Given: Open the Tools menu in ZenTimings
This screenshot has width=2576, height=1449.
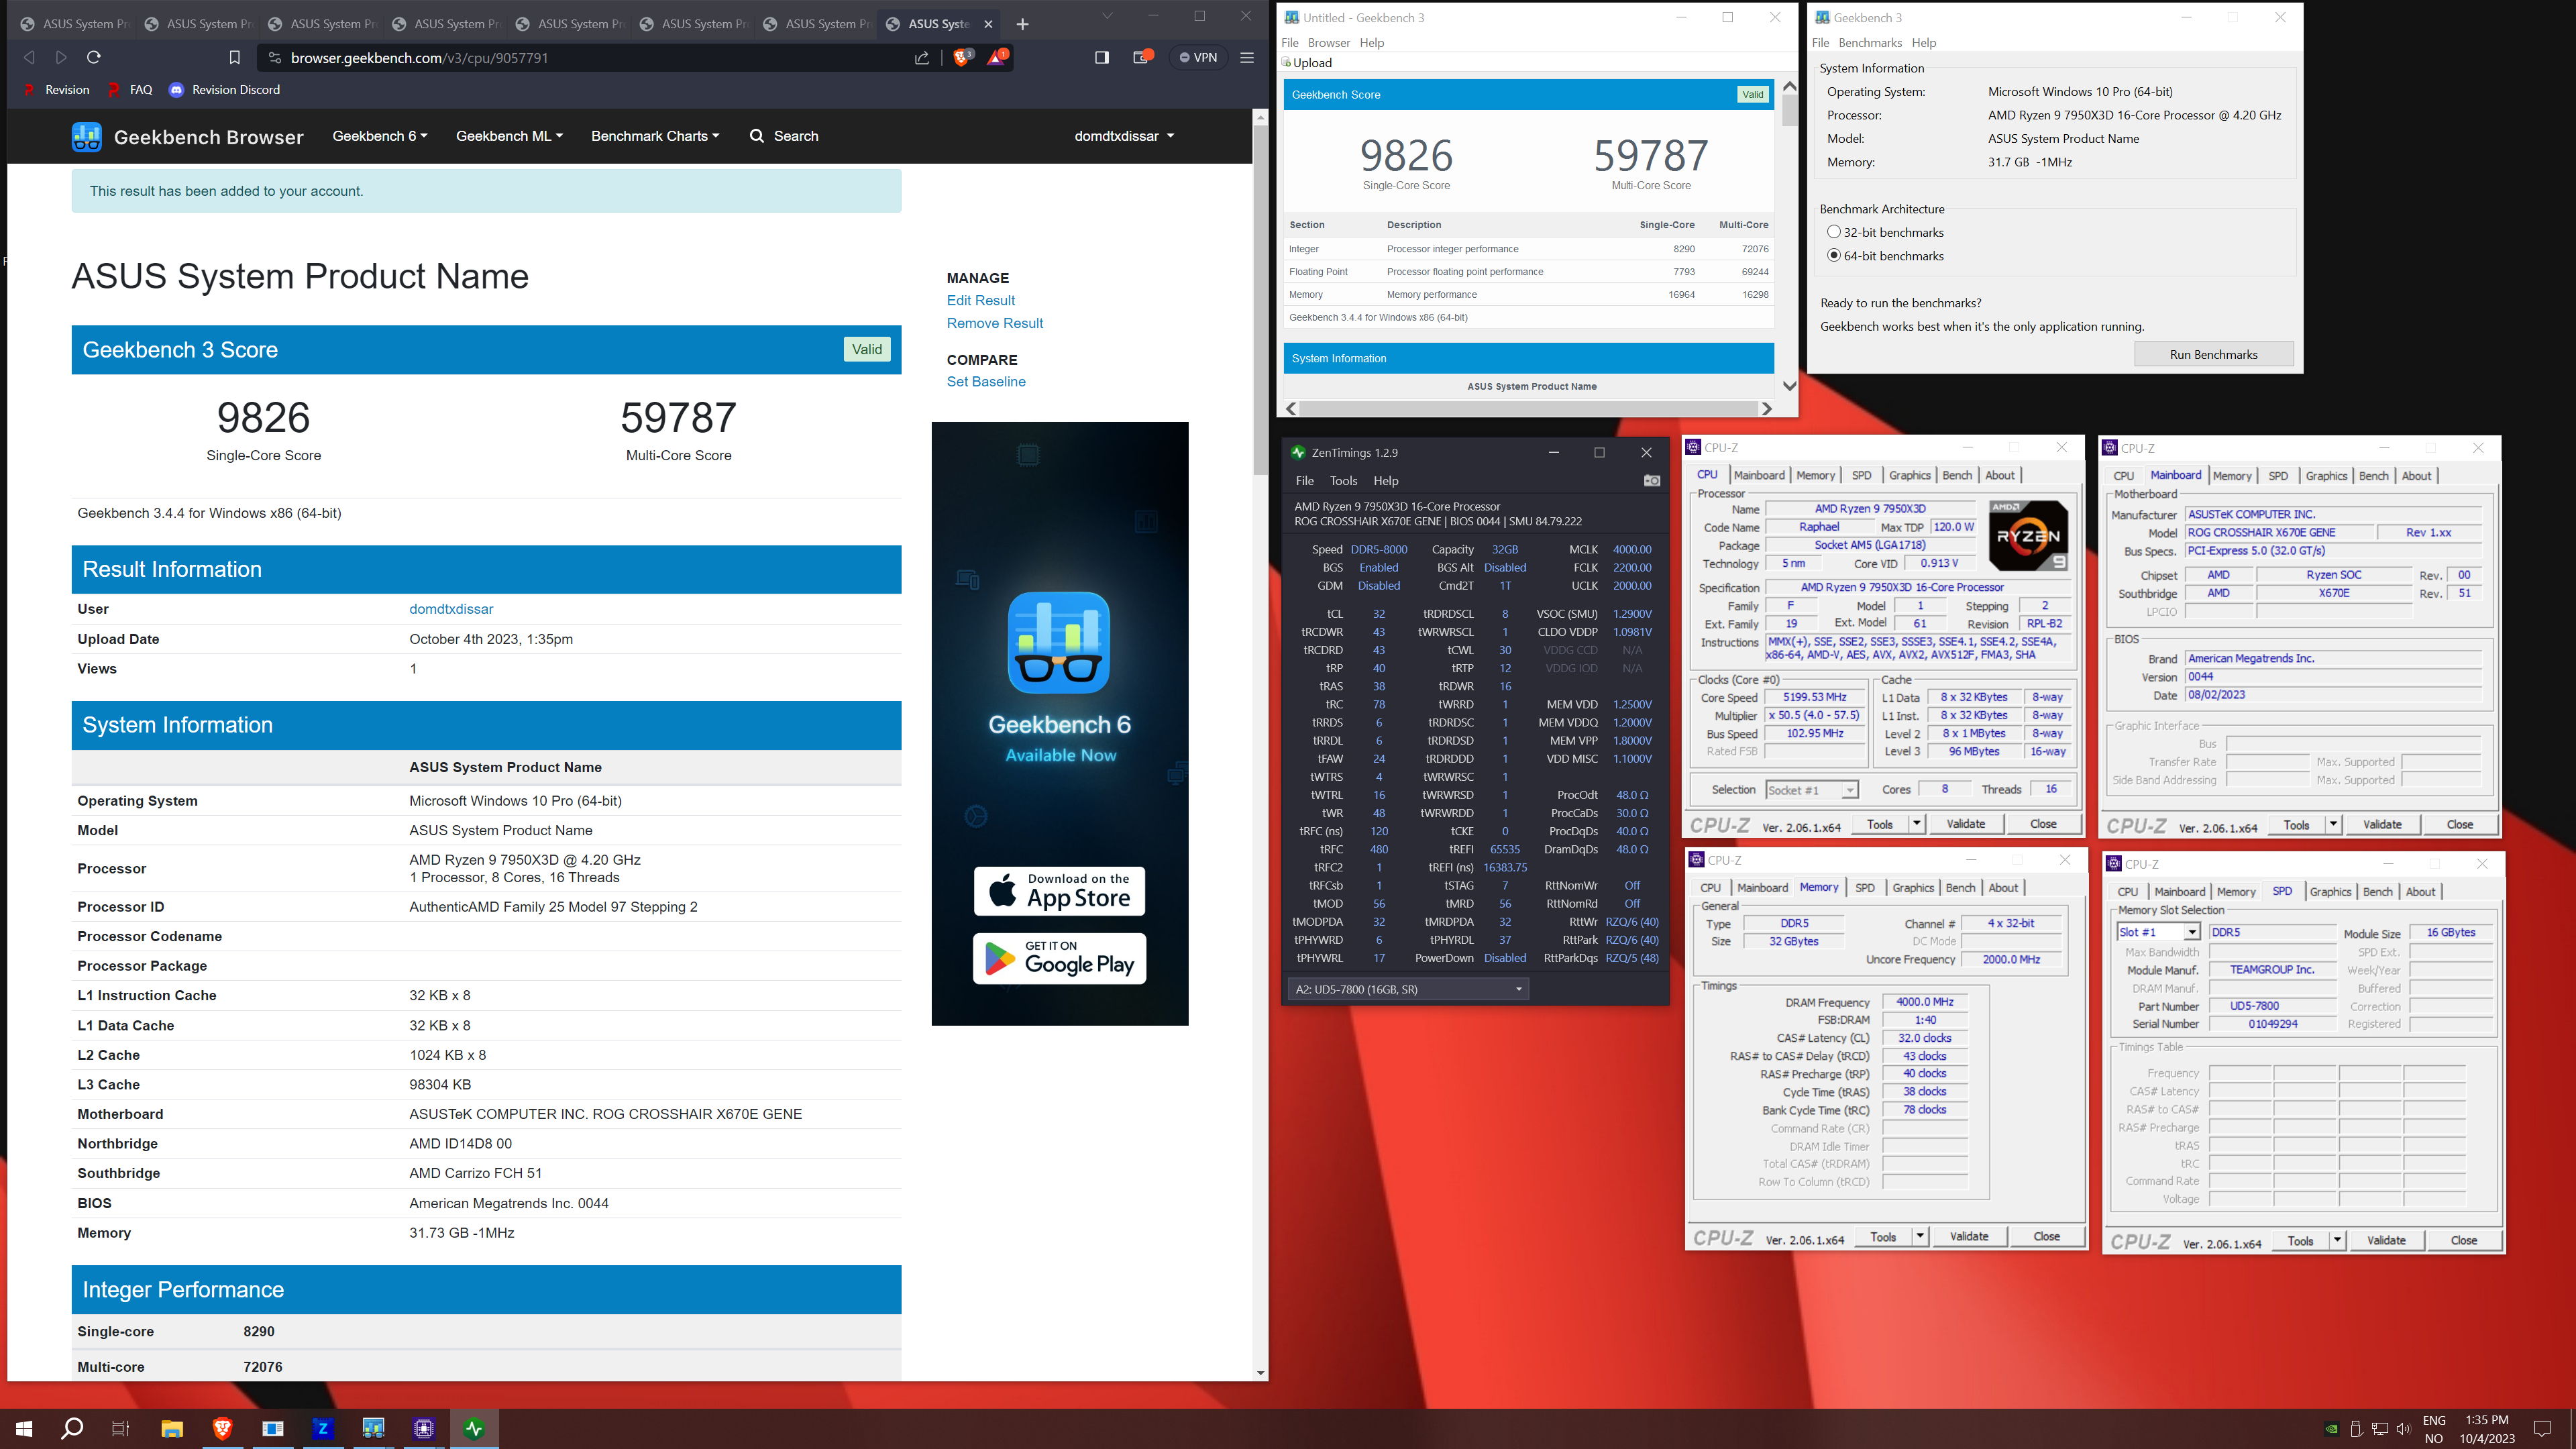Looking at the screenshot, I should pos(1343,481).
